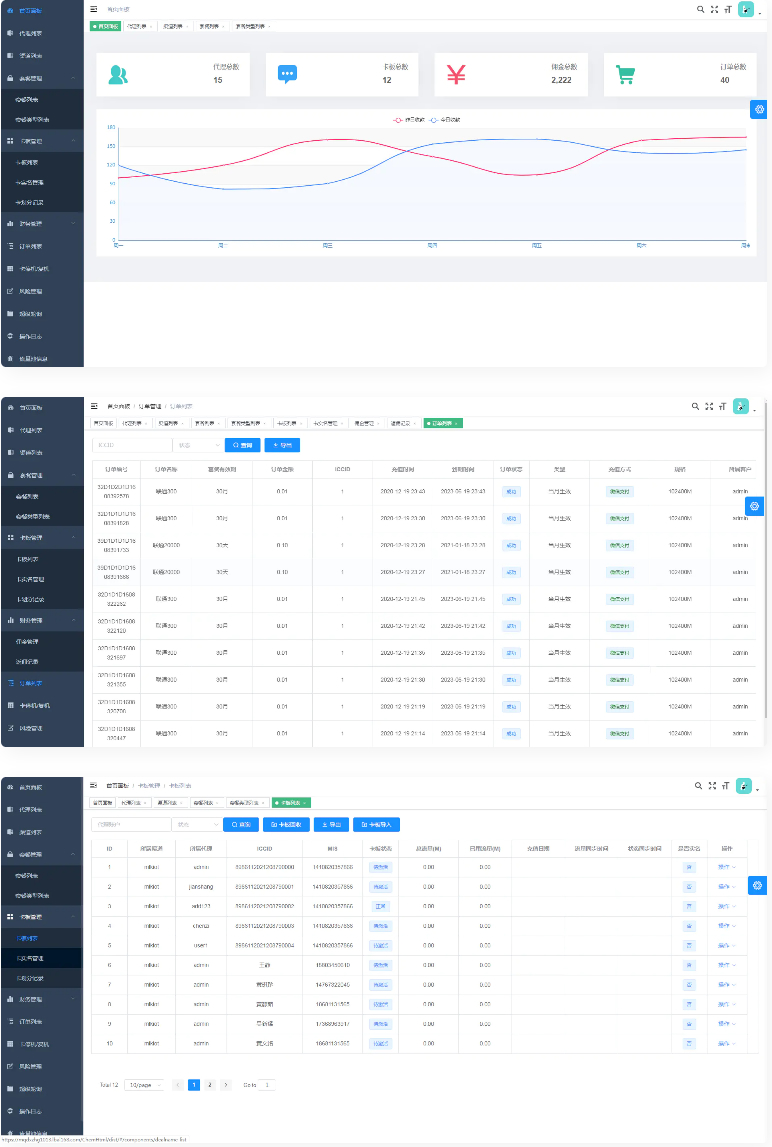Viewport: 772px width, 1147px height.
Task: Click the font size icon in the card list header
Action: tap(727, 787)
